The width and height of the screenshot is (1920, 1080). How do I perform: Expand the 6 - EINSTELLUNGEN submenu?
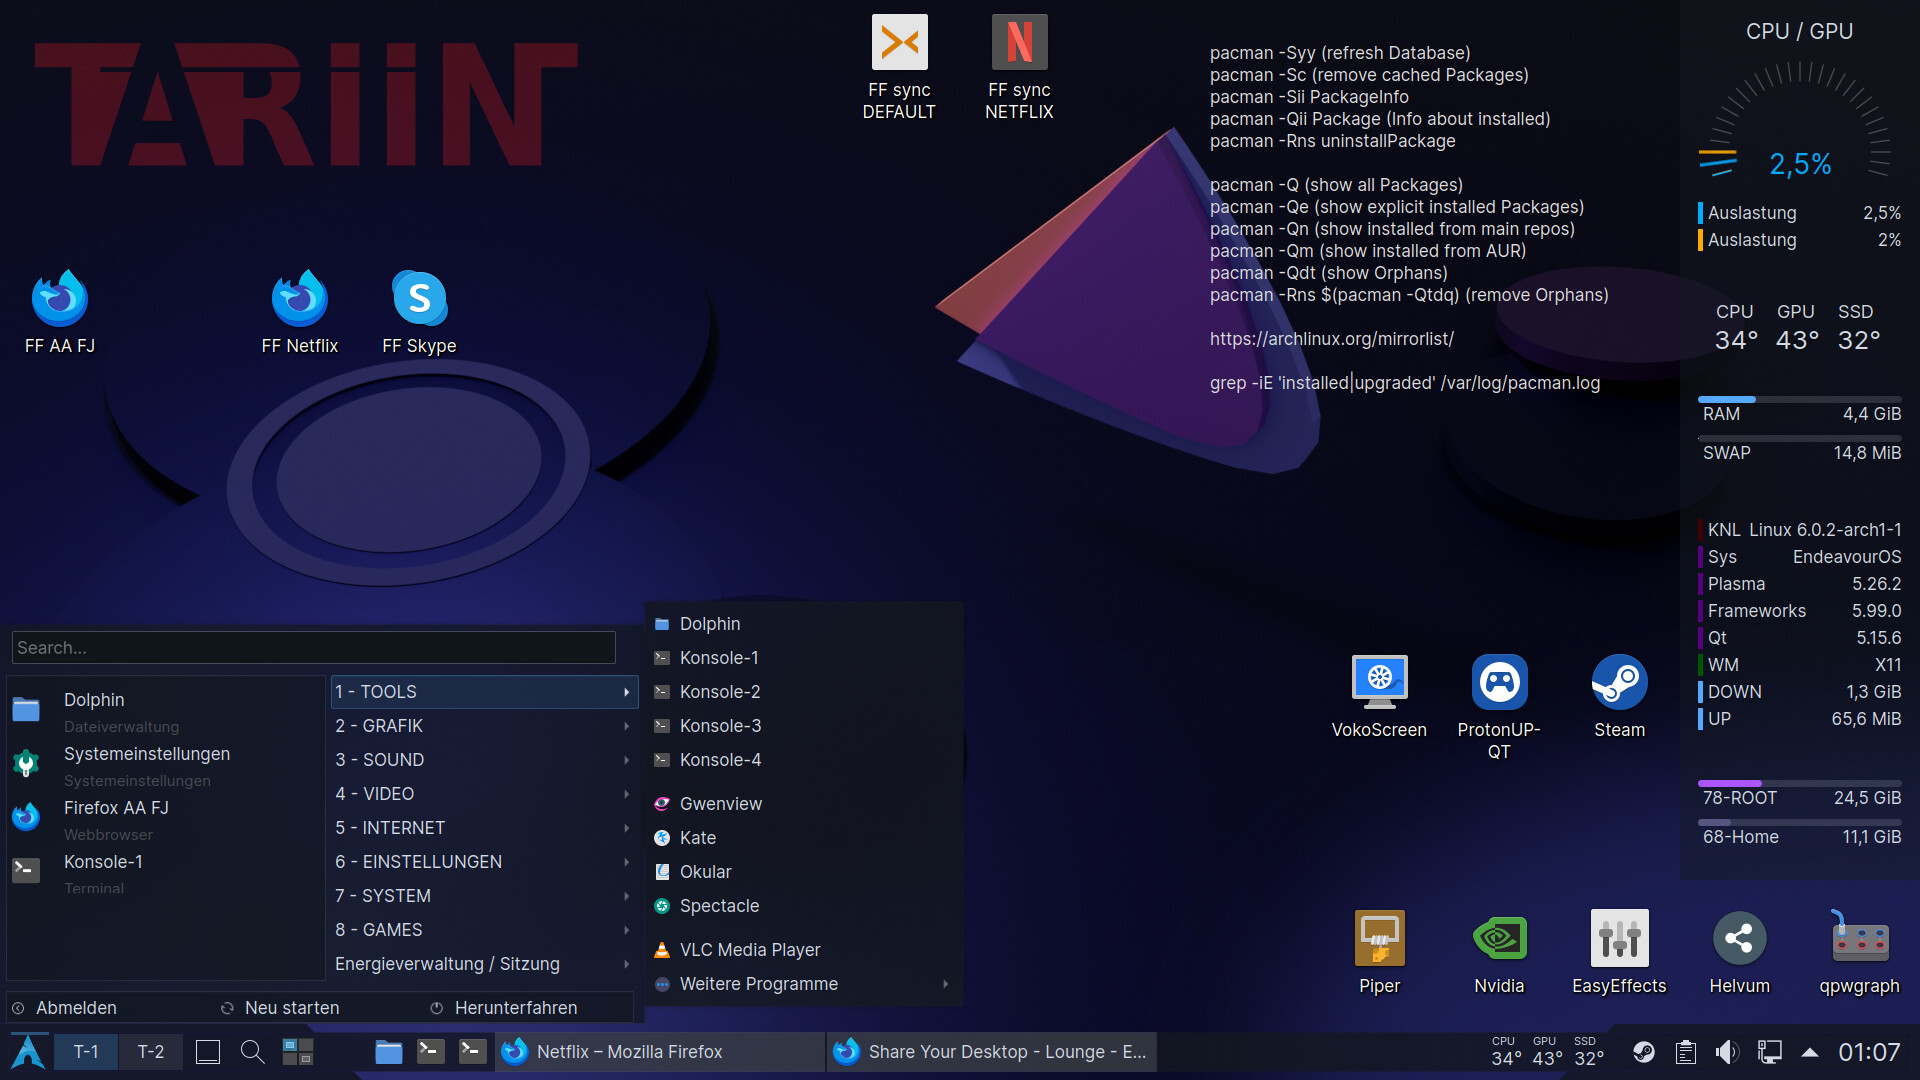point(485,862)
